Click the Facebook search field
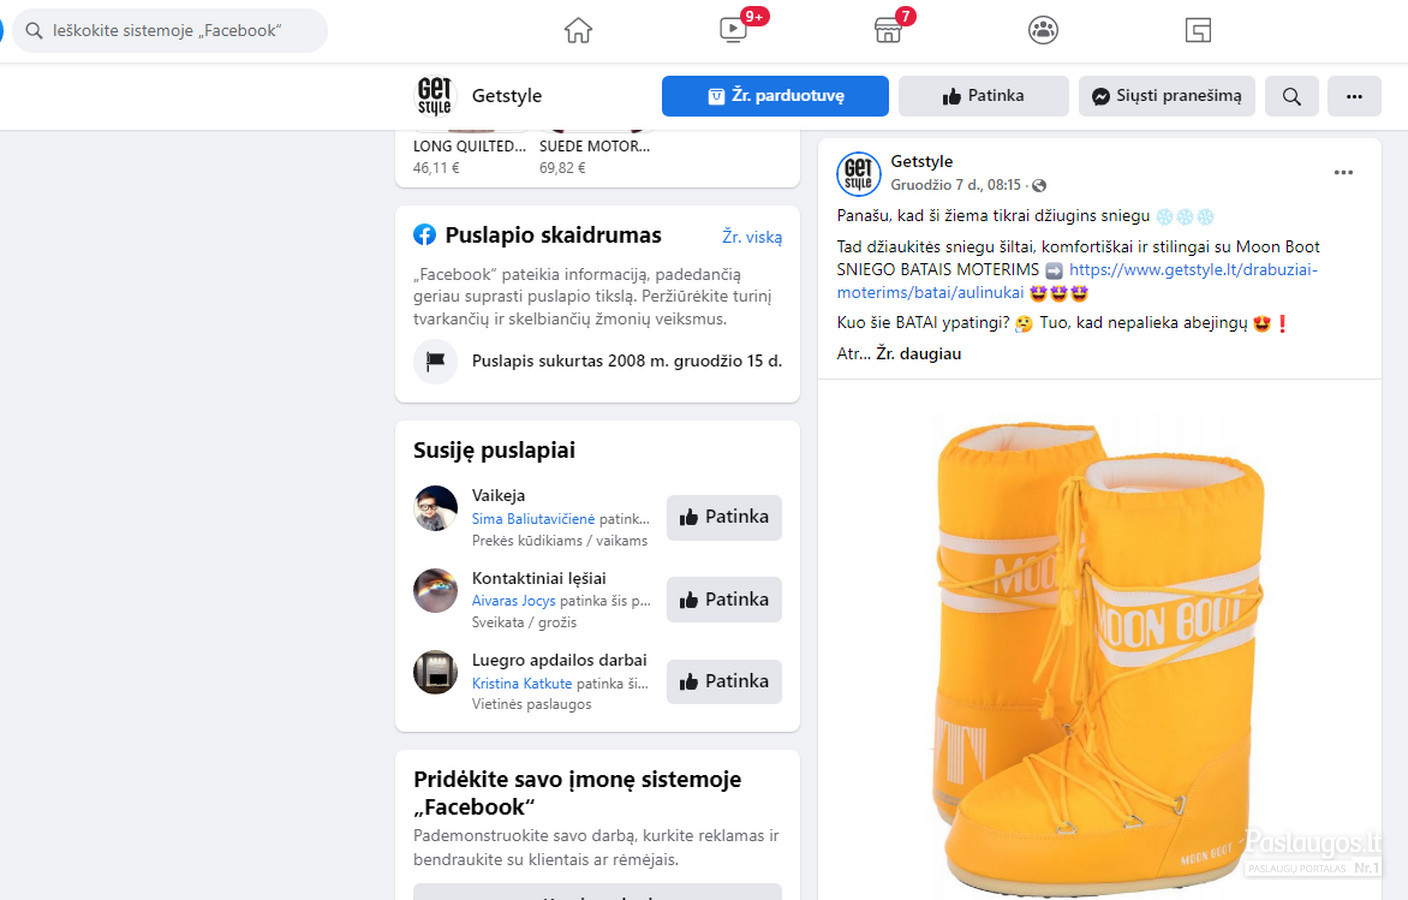The width and height of the screenshot is (1408, 900). click(170, 31)
